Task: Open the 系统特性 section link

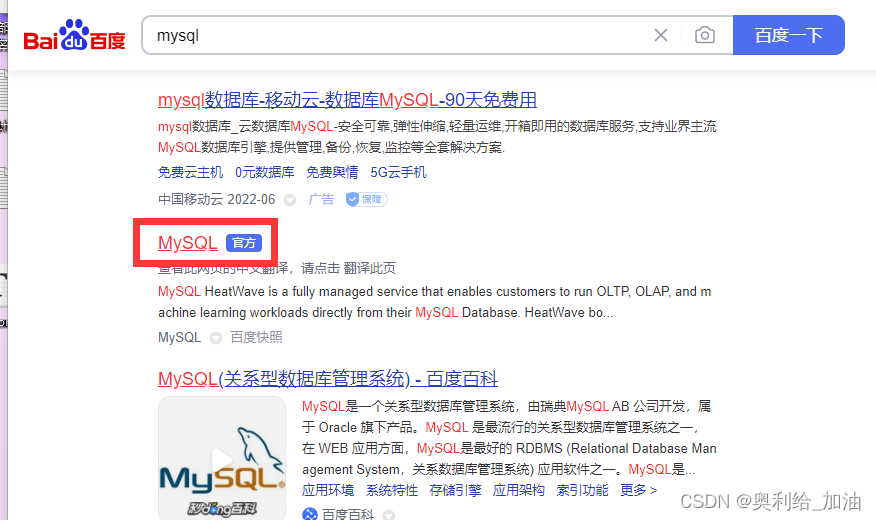Action: tap(392, 490)
